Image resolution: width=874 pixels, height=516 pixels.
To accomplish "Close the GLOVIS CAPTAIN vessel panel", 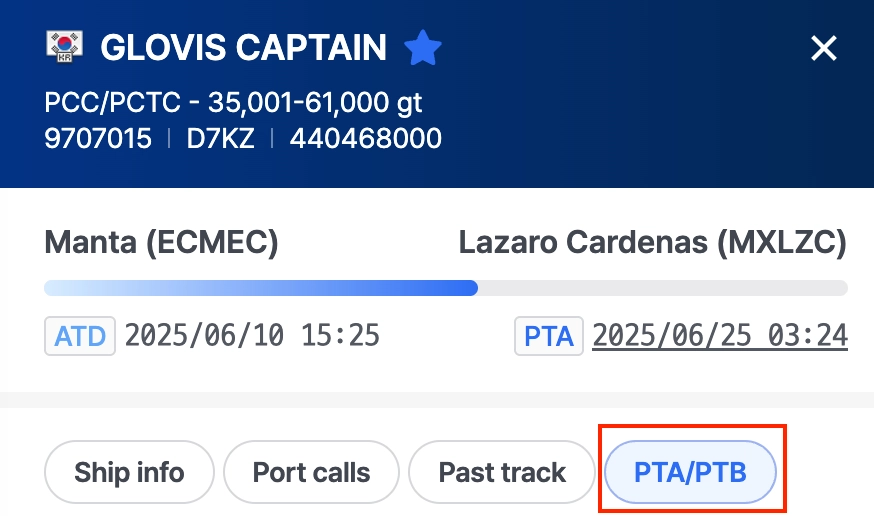I will tap(823, 48).
